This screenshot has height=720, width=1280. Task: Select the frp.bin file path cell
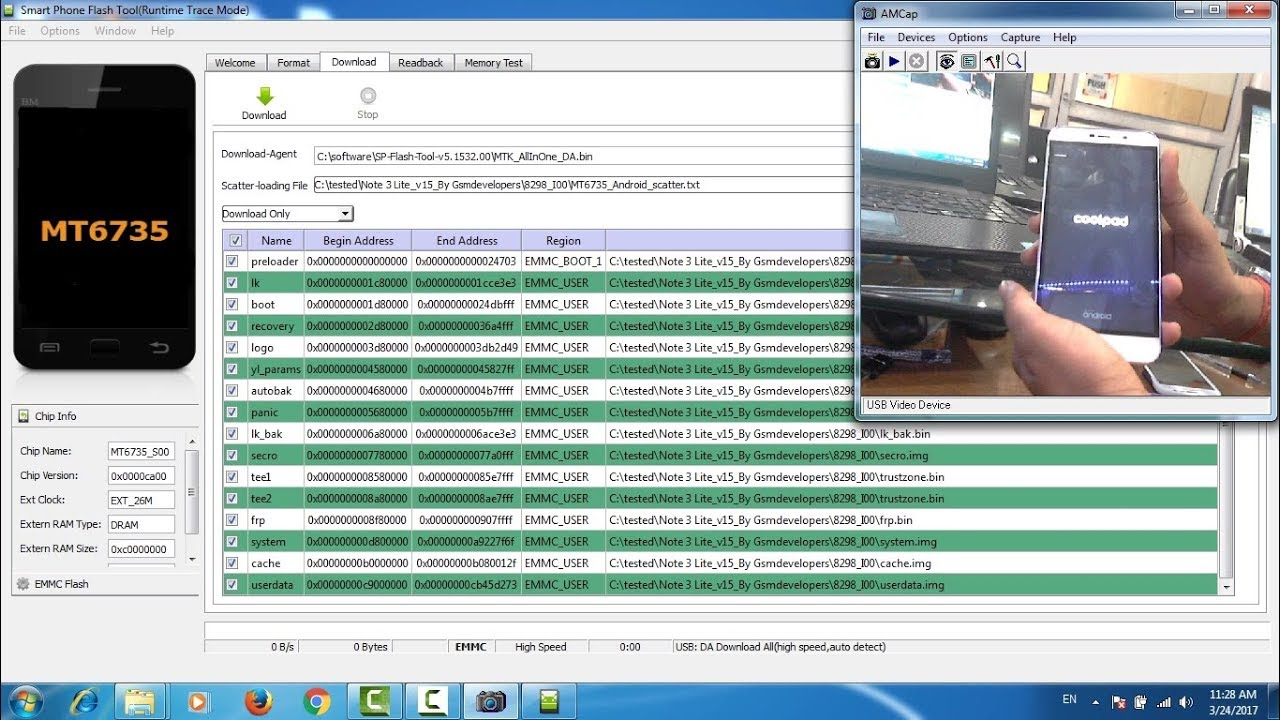pyautogui.click(x=912, y=520)
